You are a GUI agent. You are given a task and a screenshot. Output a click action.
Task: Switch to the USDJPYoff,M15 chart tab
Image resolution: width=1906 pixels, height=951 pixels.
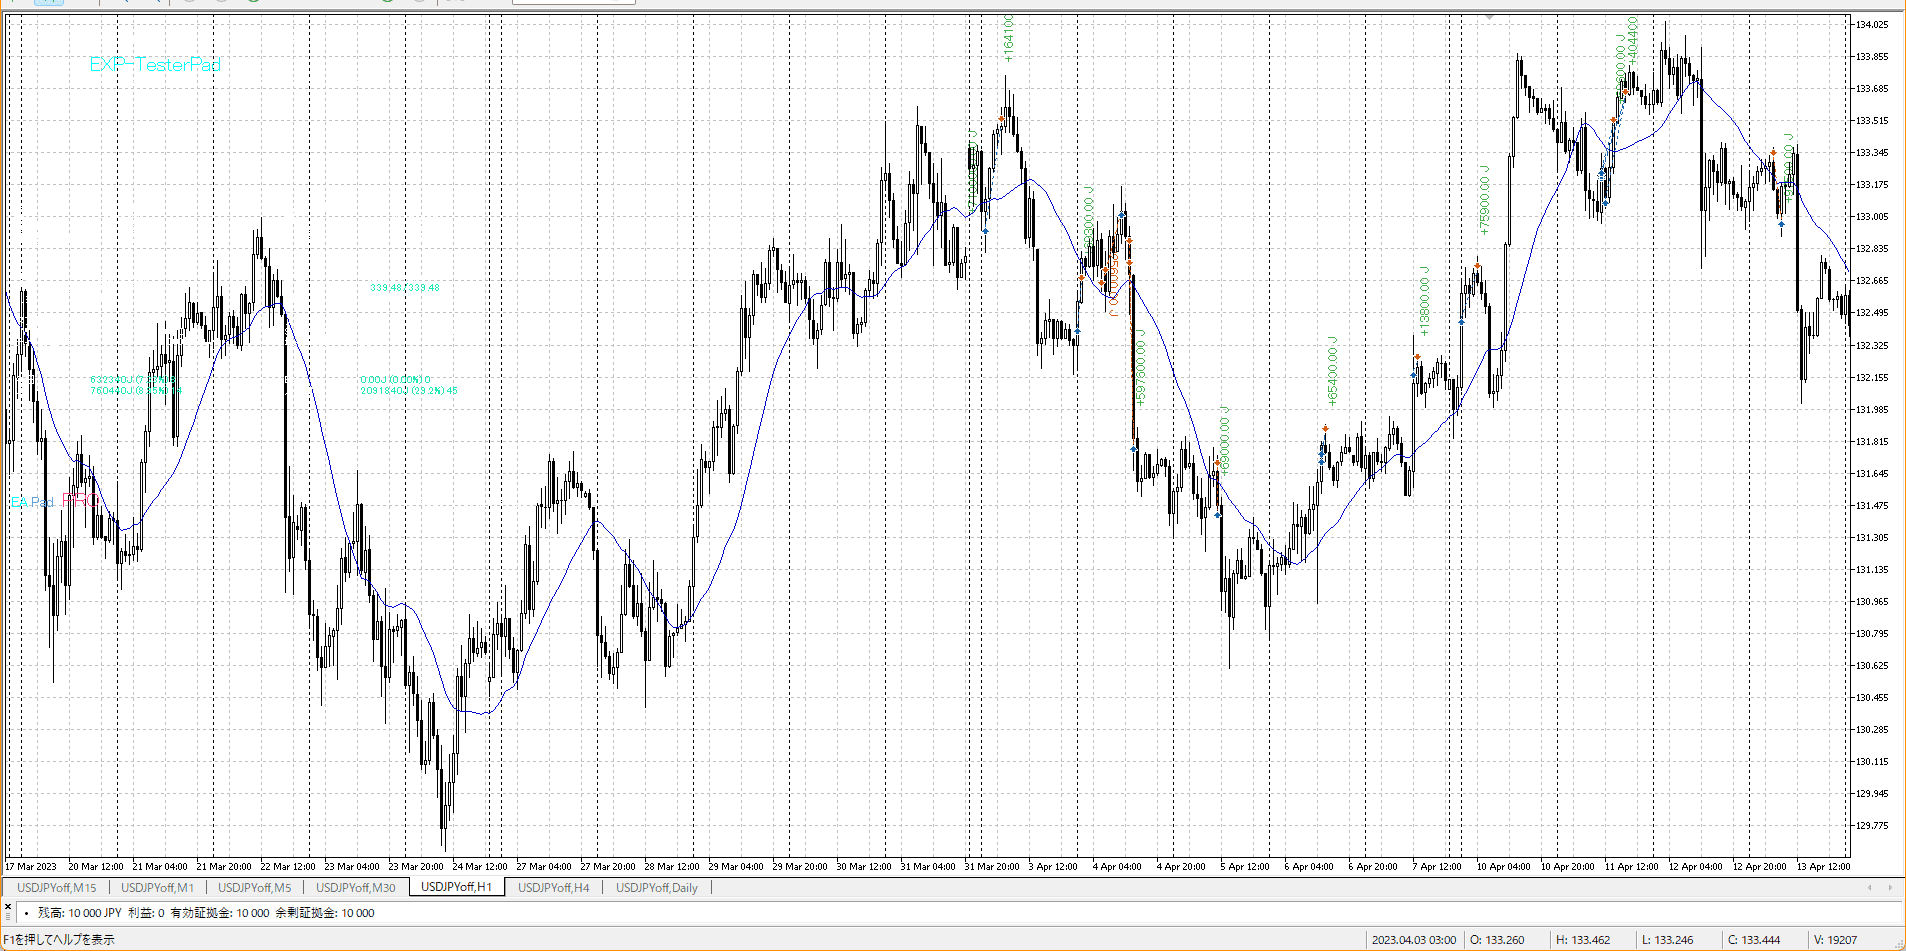[x=57, y=888]
